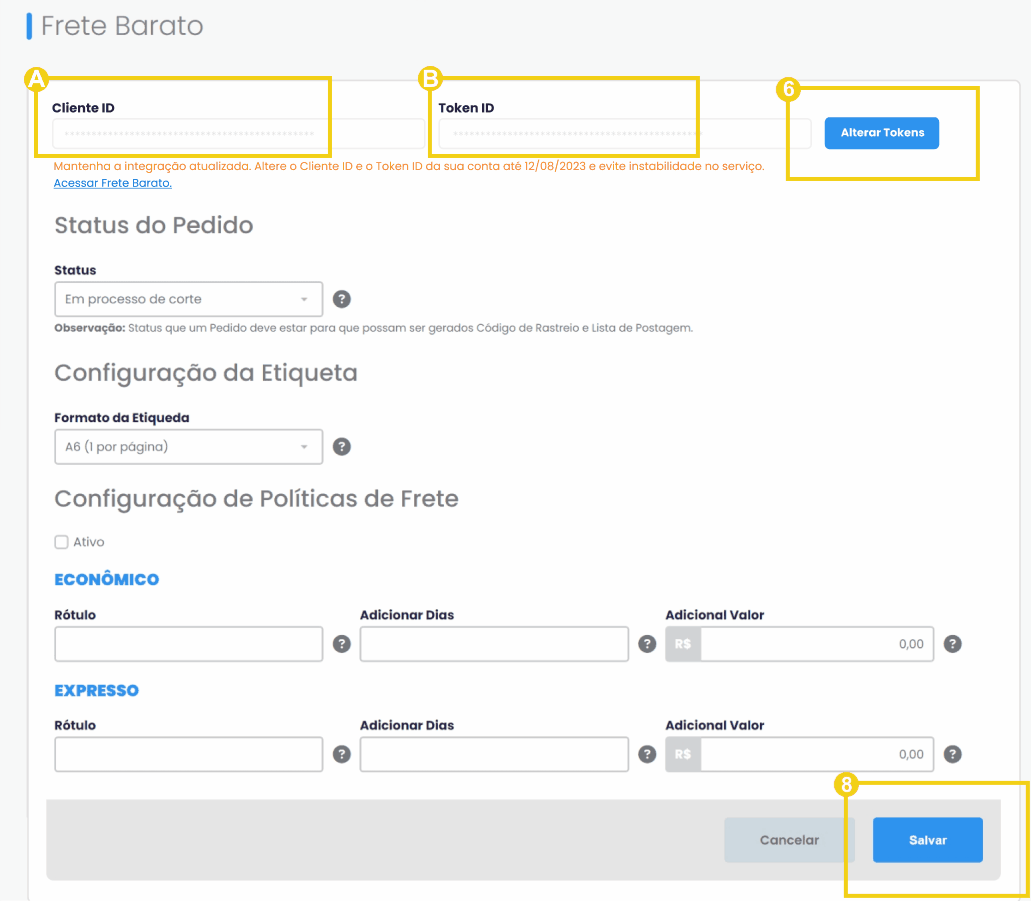Click help icon for Expresso Adicionar Dias
This screenshot has height=901, width=1031.
(x=647, y=754)
